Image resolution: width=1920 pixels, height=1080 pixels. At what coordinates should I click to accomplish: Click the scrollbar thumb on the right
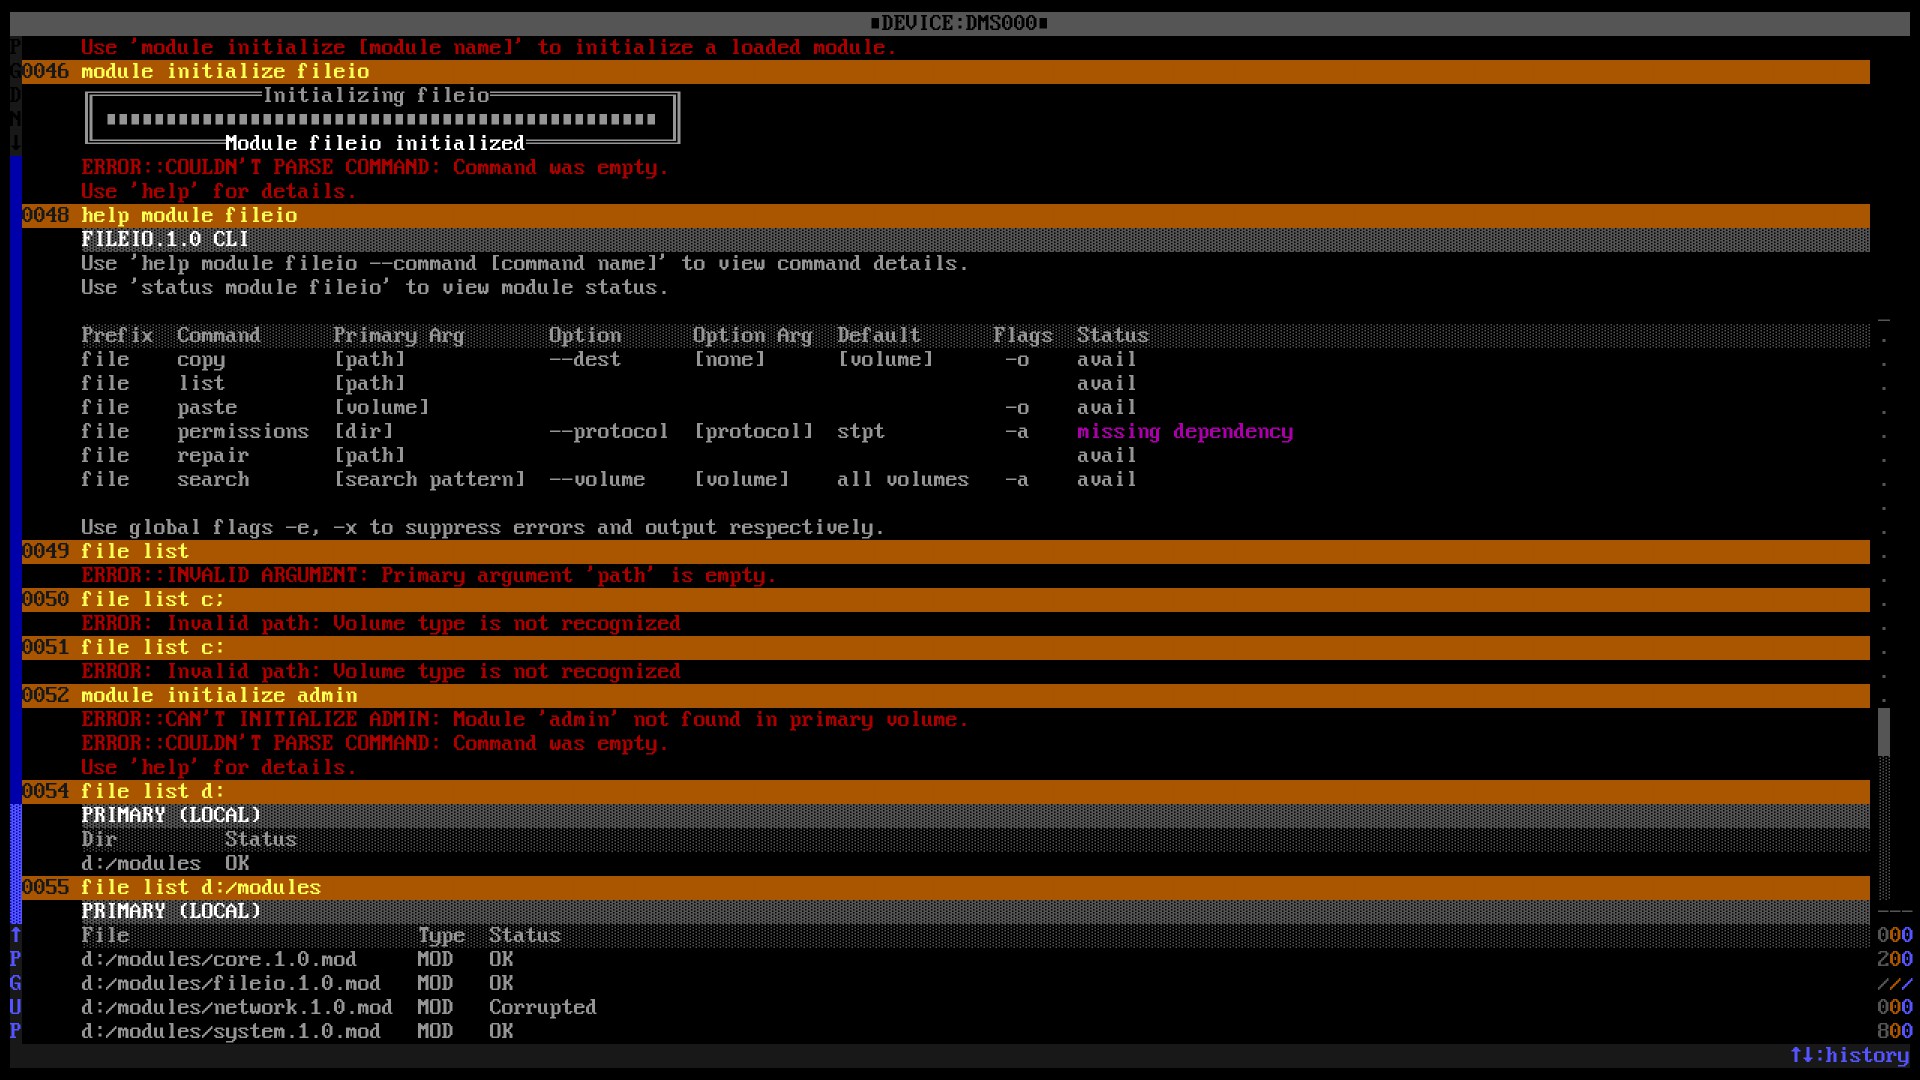click(1884, 732)
